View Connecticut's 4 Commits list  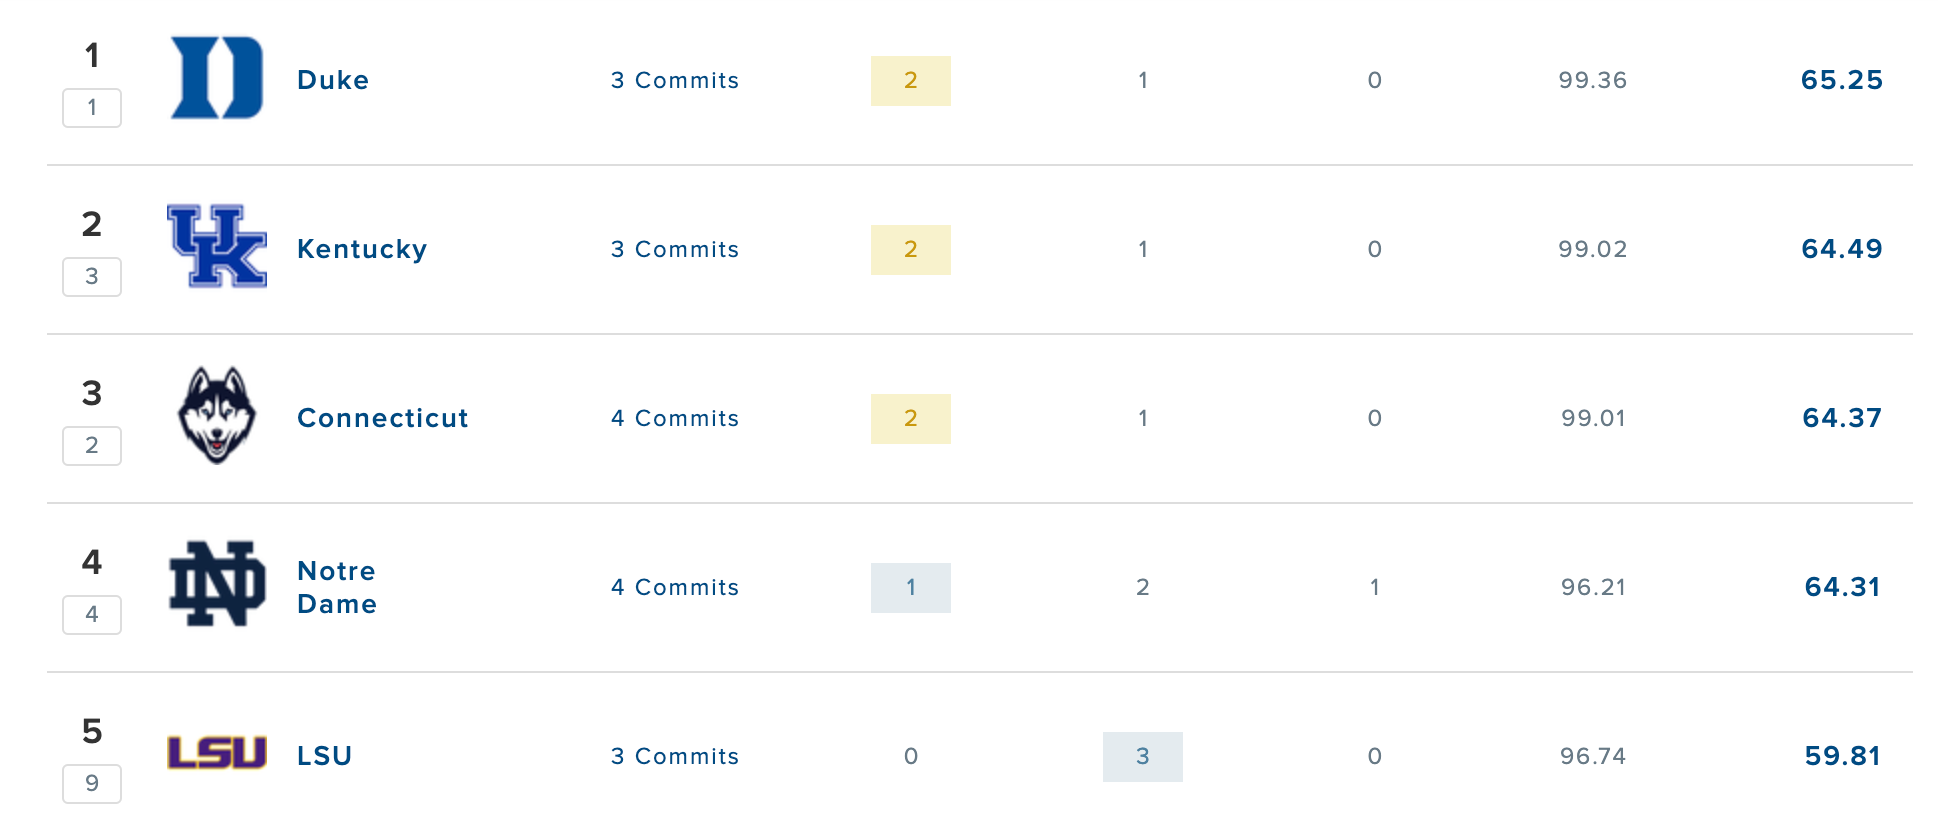[x=675, y=418]
